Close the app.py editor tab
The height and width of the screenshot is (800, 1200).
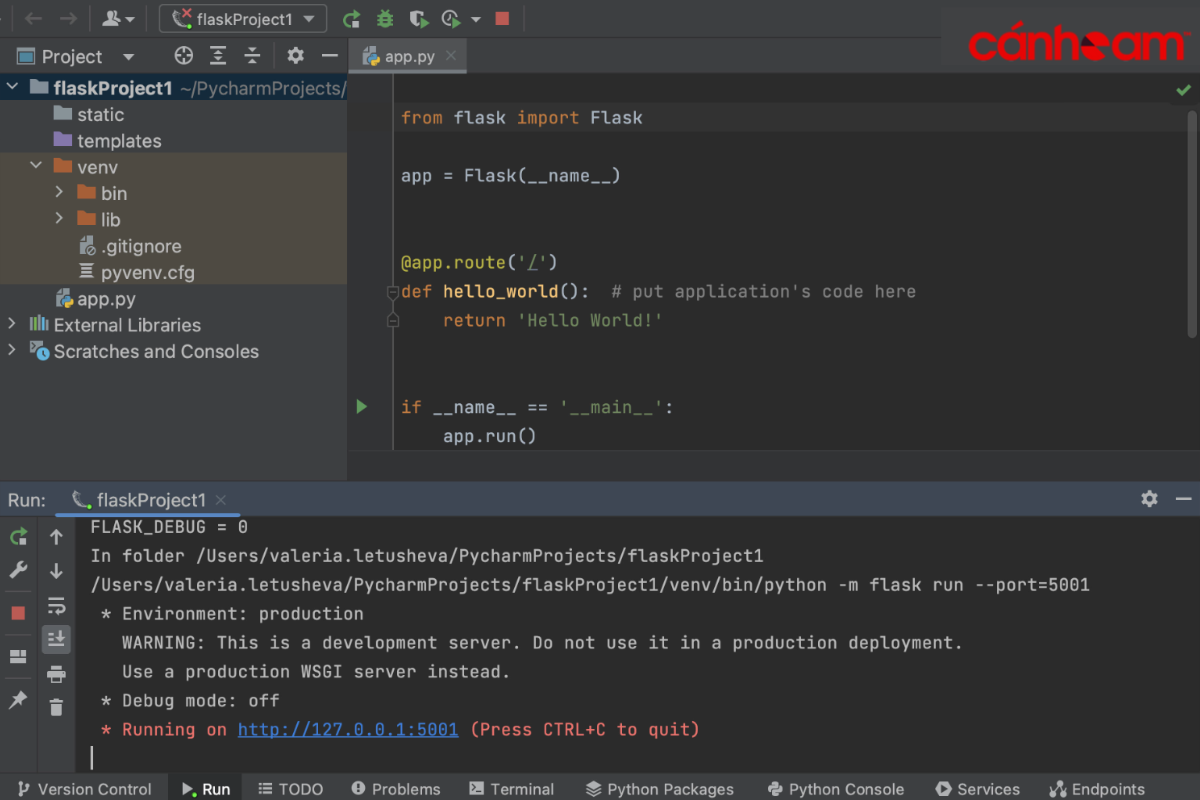452,57
